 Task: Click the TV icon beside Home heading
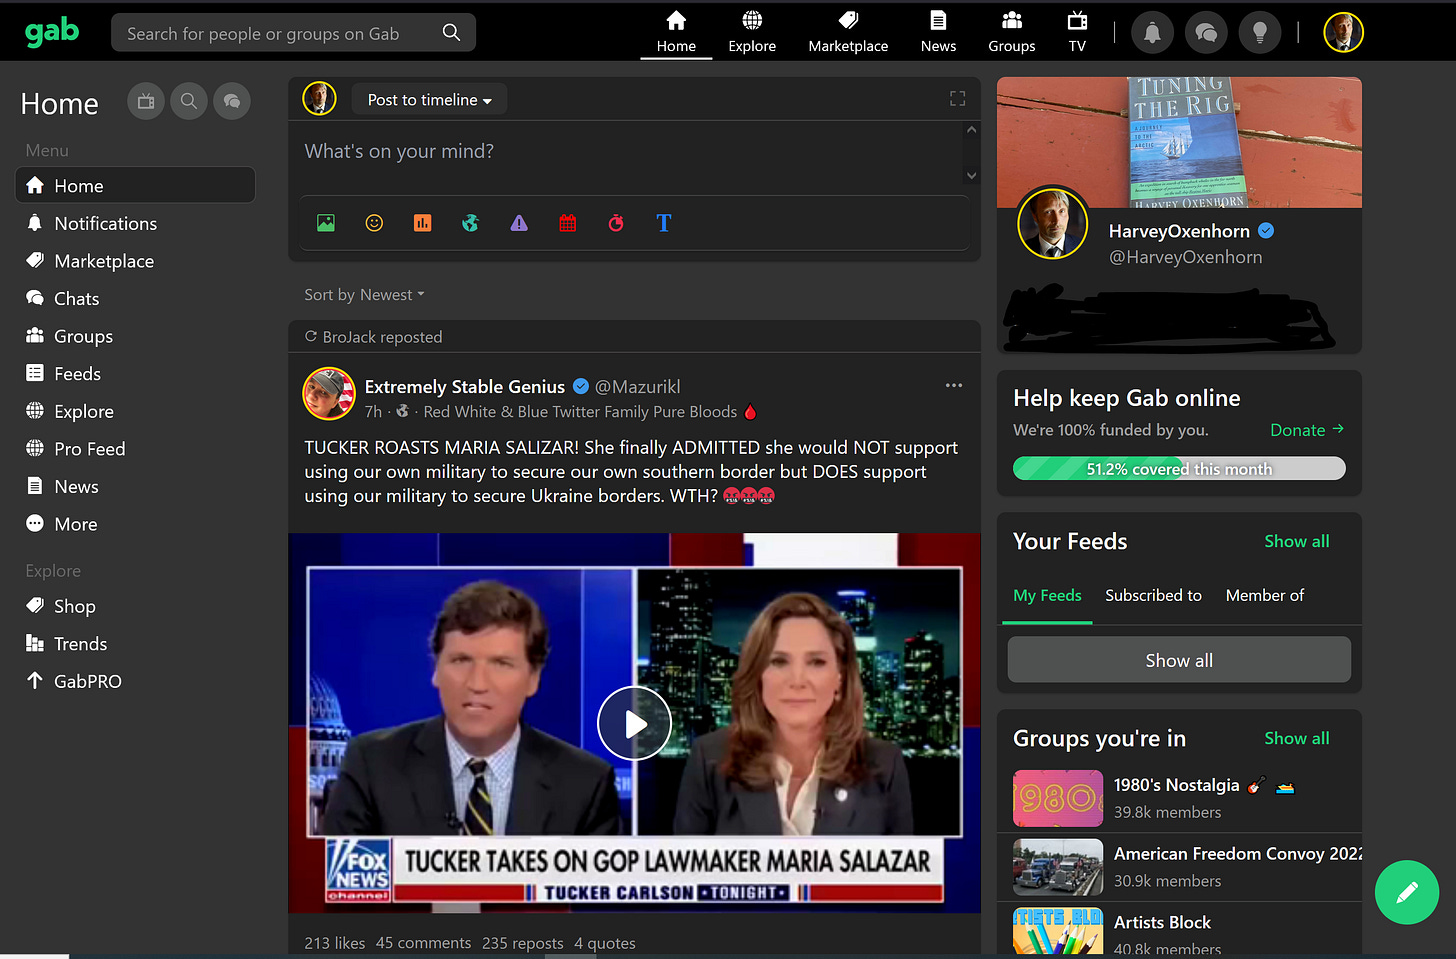click(x=146, y=101)
